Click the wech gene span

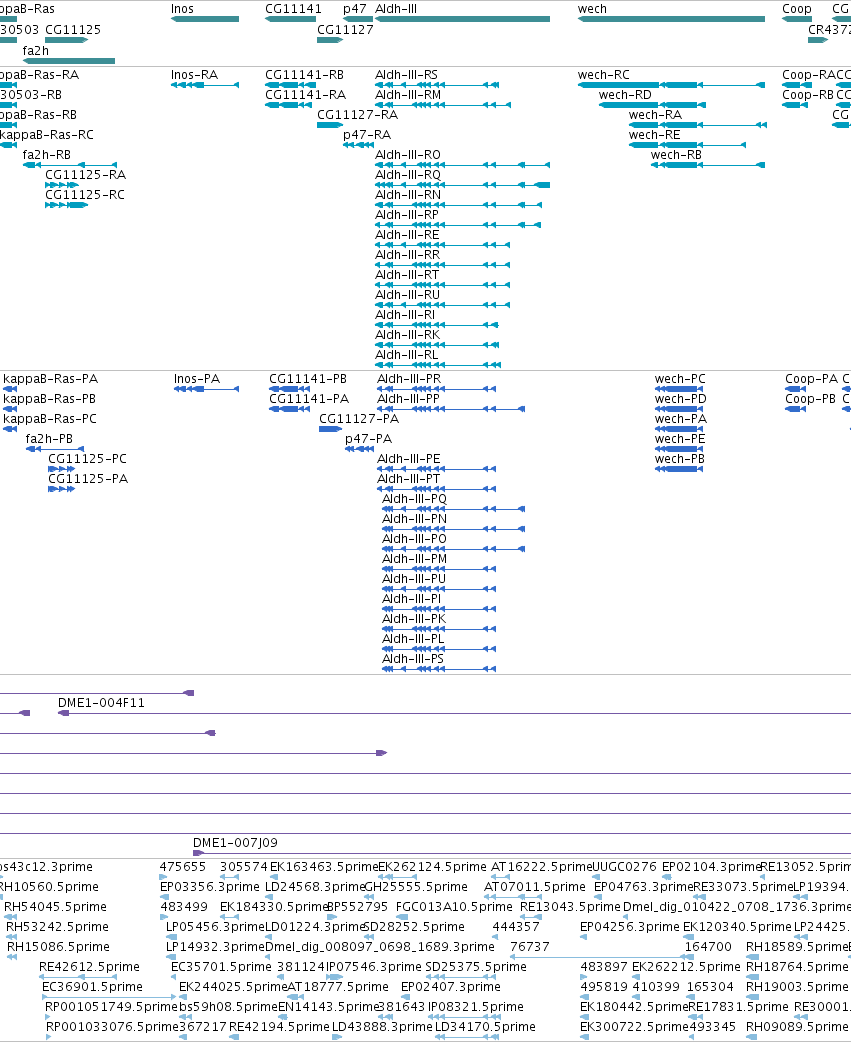point(672,19)
